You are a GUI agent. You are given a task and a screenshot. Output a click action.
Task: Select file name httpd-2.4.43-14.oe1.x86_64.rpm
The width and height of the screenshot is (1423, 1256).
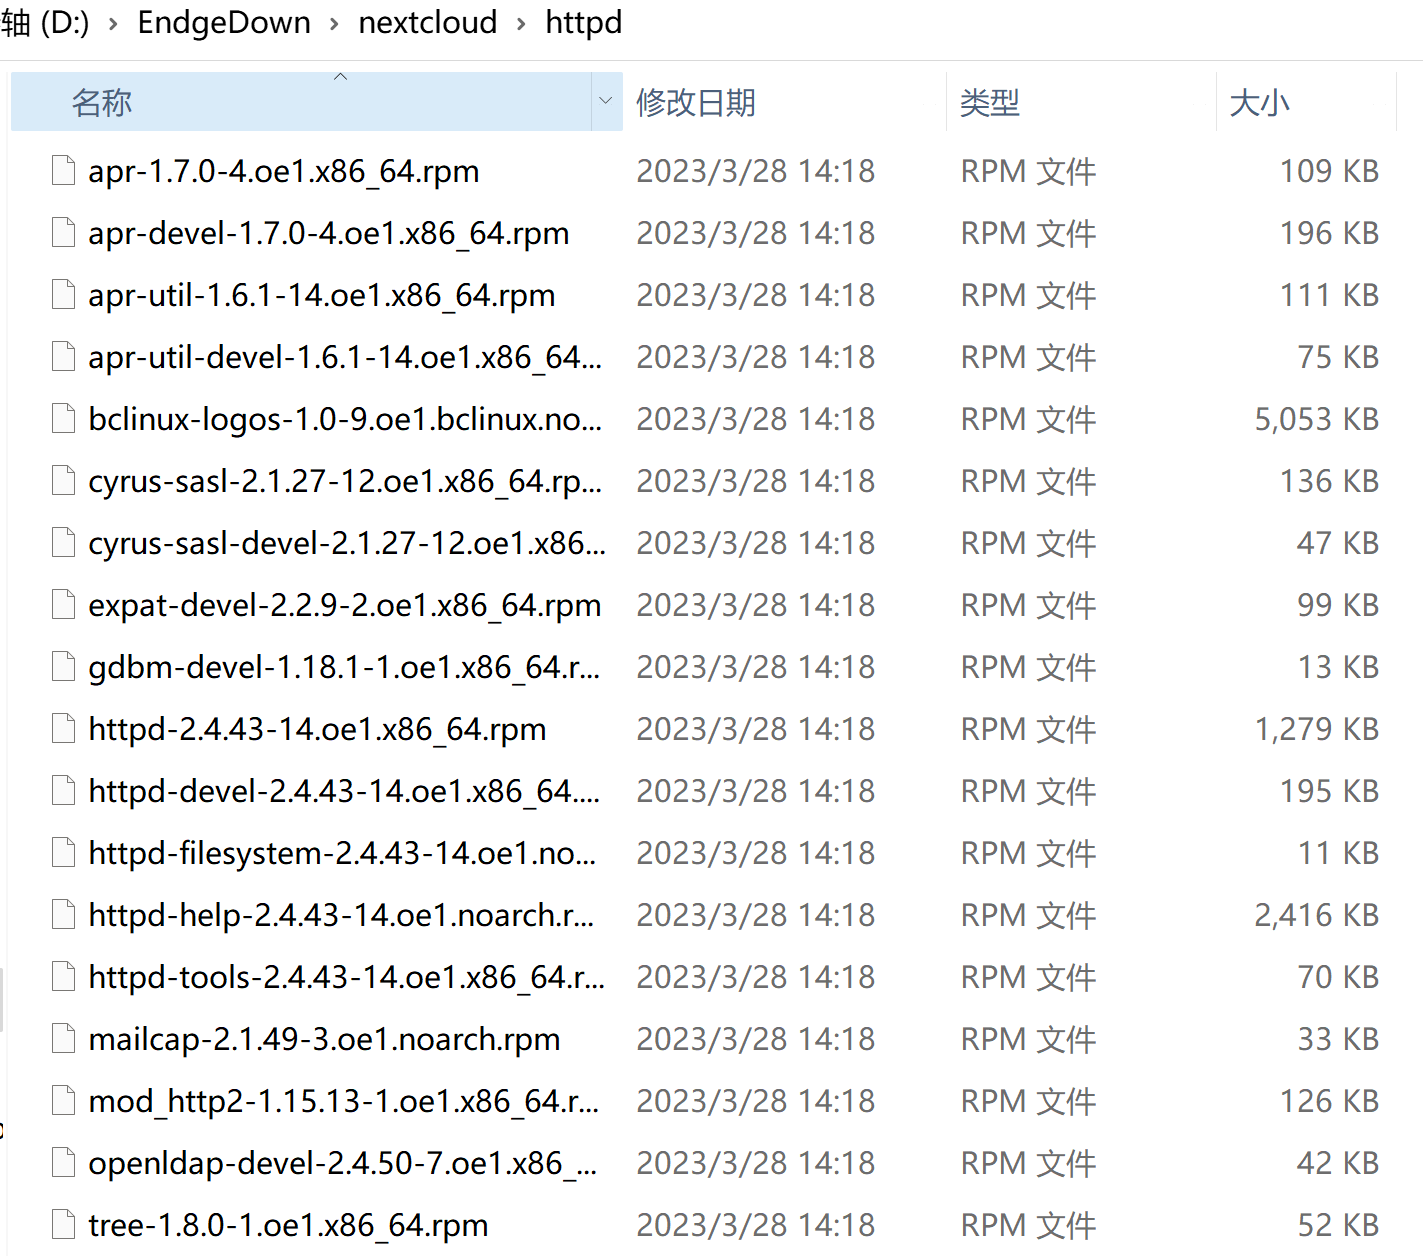(317, 729)
